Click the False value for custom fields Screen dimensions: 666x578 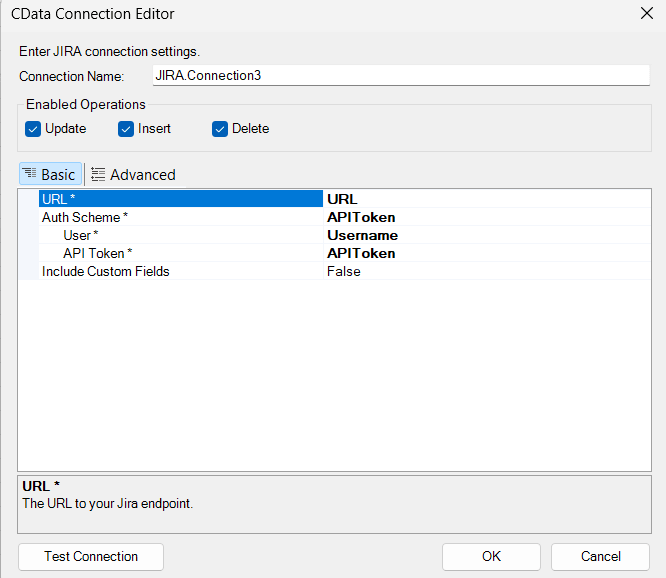[x=487, y=271]
